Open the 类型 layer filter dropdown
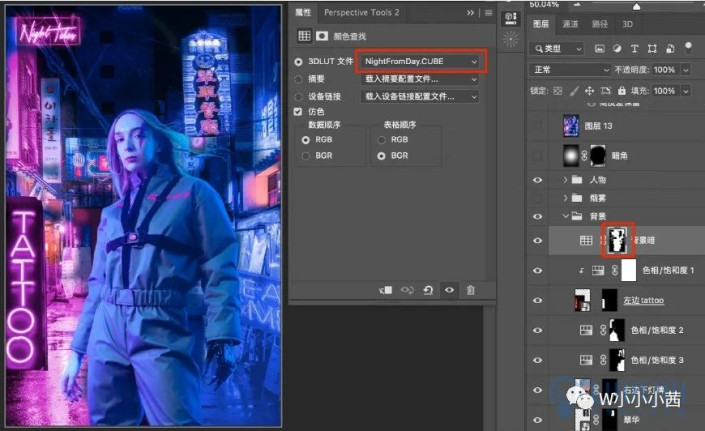The image size is (705, 431). [x=557, y=49]
